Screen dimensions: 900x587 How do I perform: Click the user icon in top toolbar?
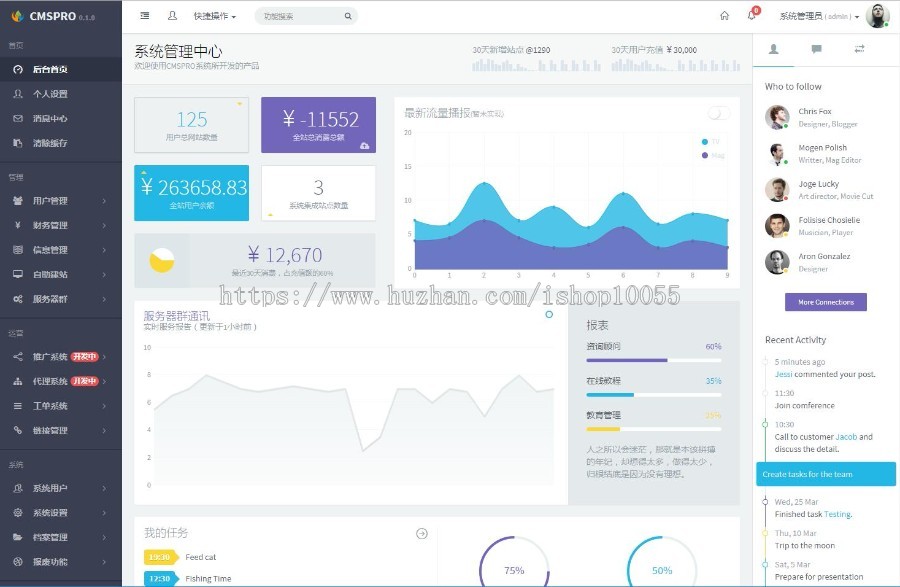coord(172,16)
